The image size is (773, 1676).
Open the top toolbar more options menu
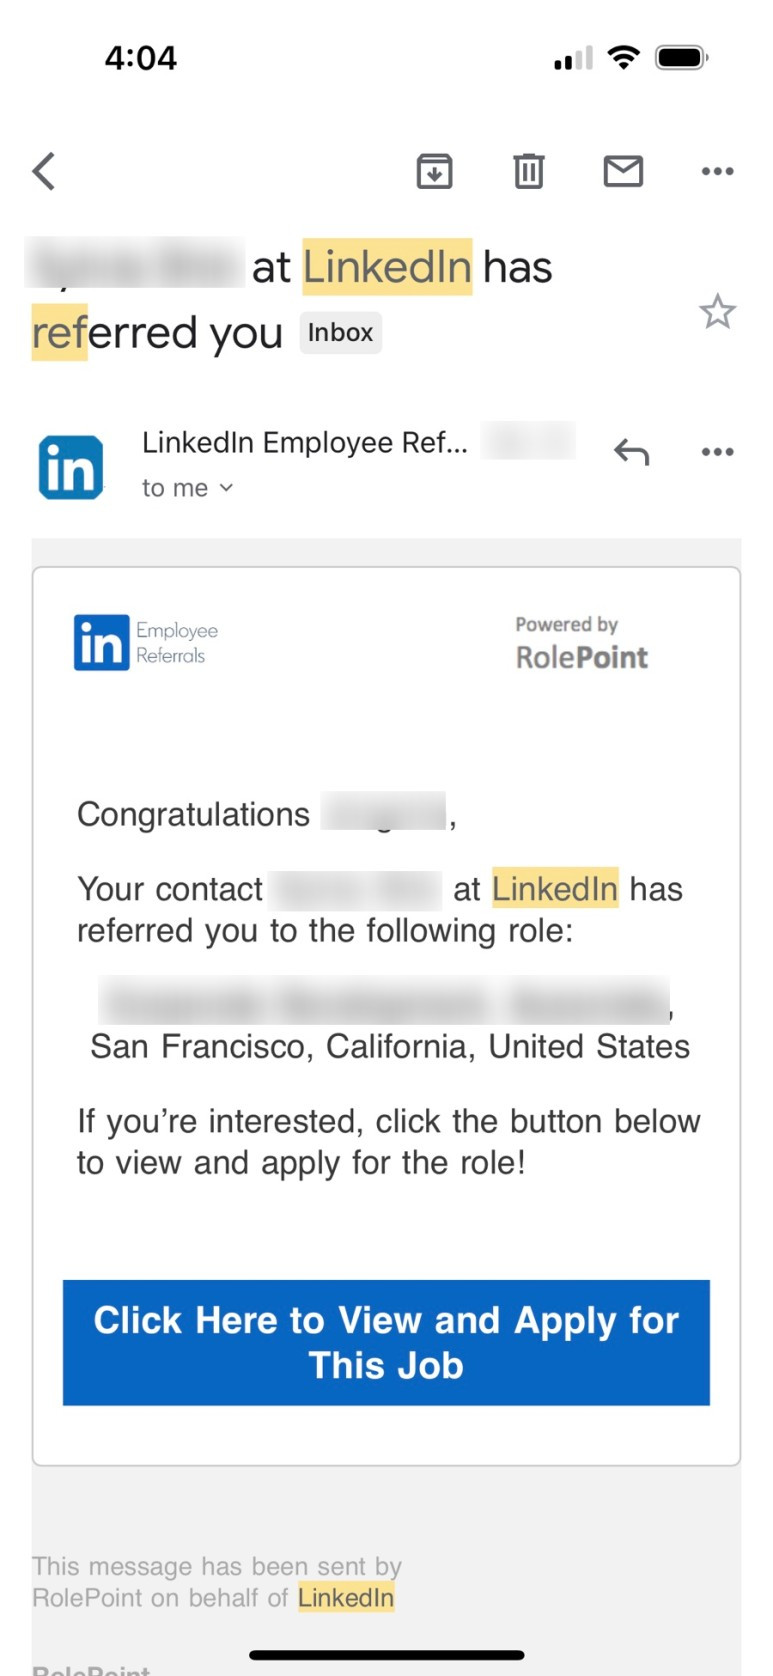click(717, 171)
